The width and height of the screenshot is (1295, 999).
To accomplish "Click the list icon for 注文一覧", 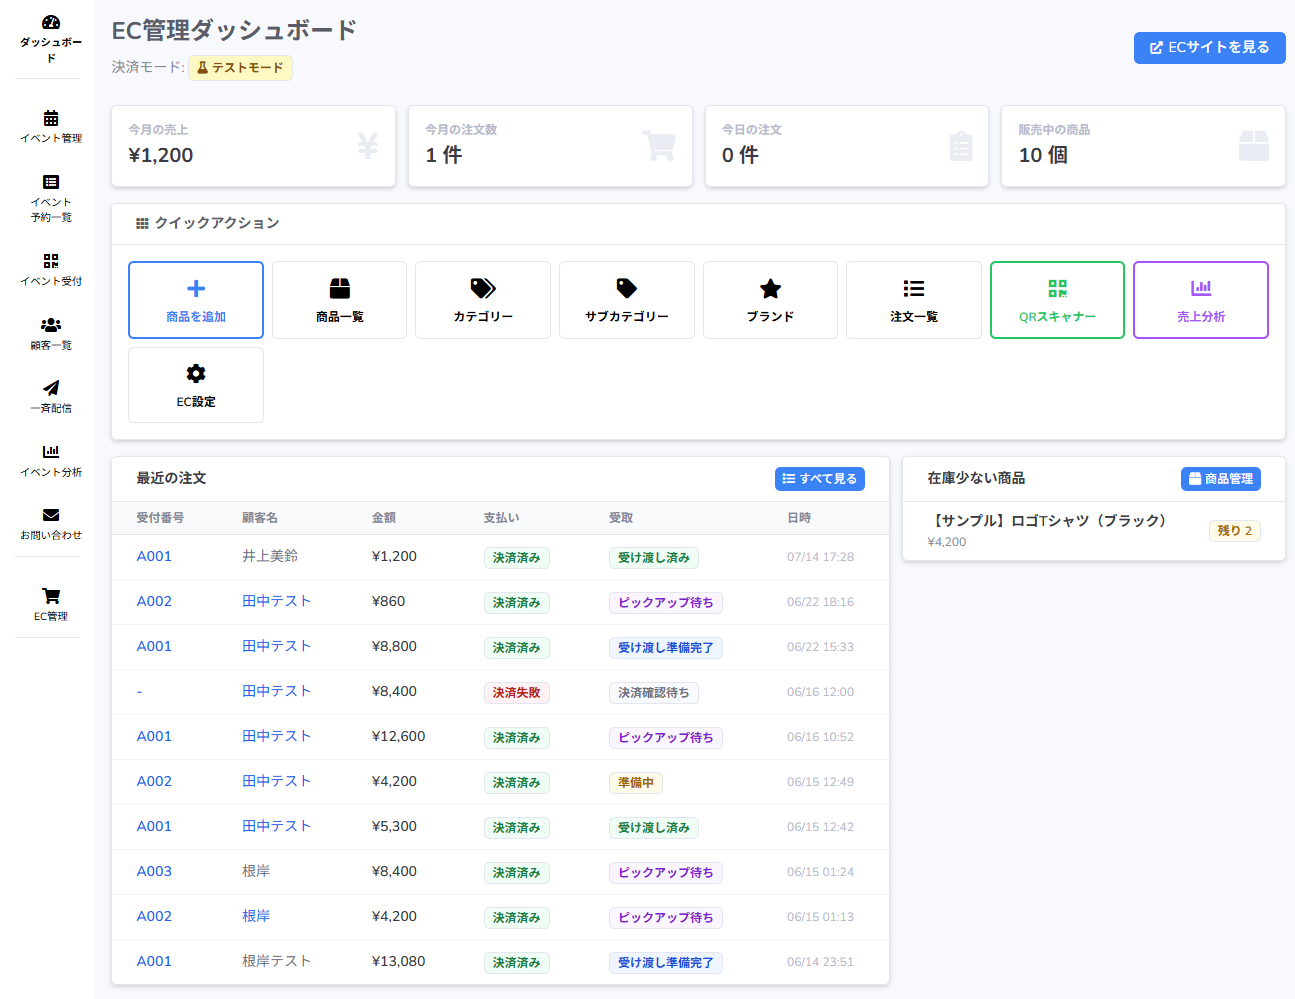I will pyautogui.click(x=914, y=289).
